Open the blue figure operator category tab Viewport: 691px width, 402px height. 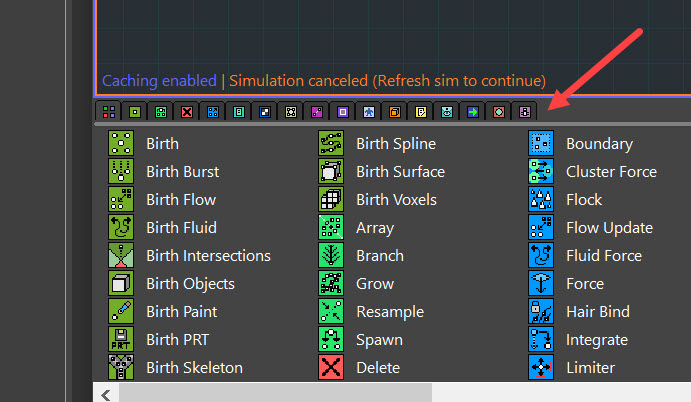(x=369, y=112)
